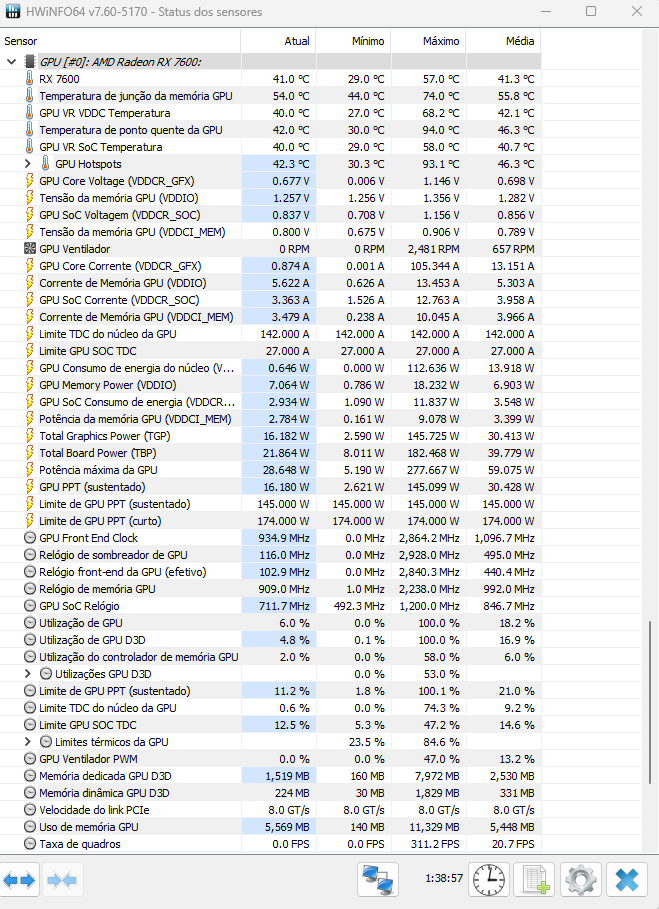Expand the GPU Hotspots sub-list
The height and width of the screenshot is (909, 659).
[x=27, y=163]
